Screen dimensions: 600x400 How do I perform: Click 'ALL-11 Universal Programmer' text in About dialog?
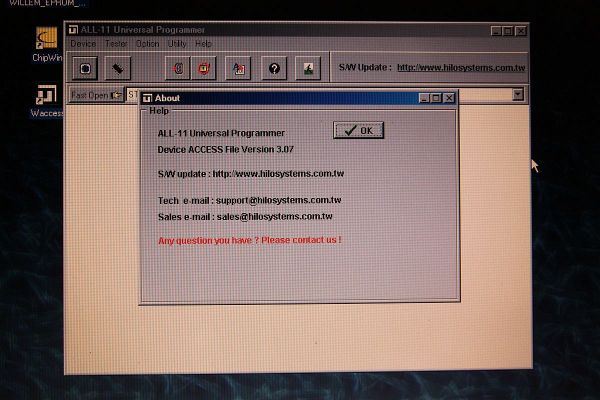pos(221,133)
